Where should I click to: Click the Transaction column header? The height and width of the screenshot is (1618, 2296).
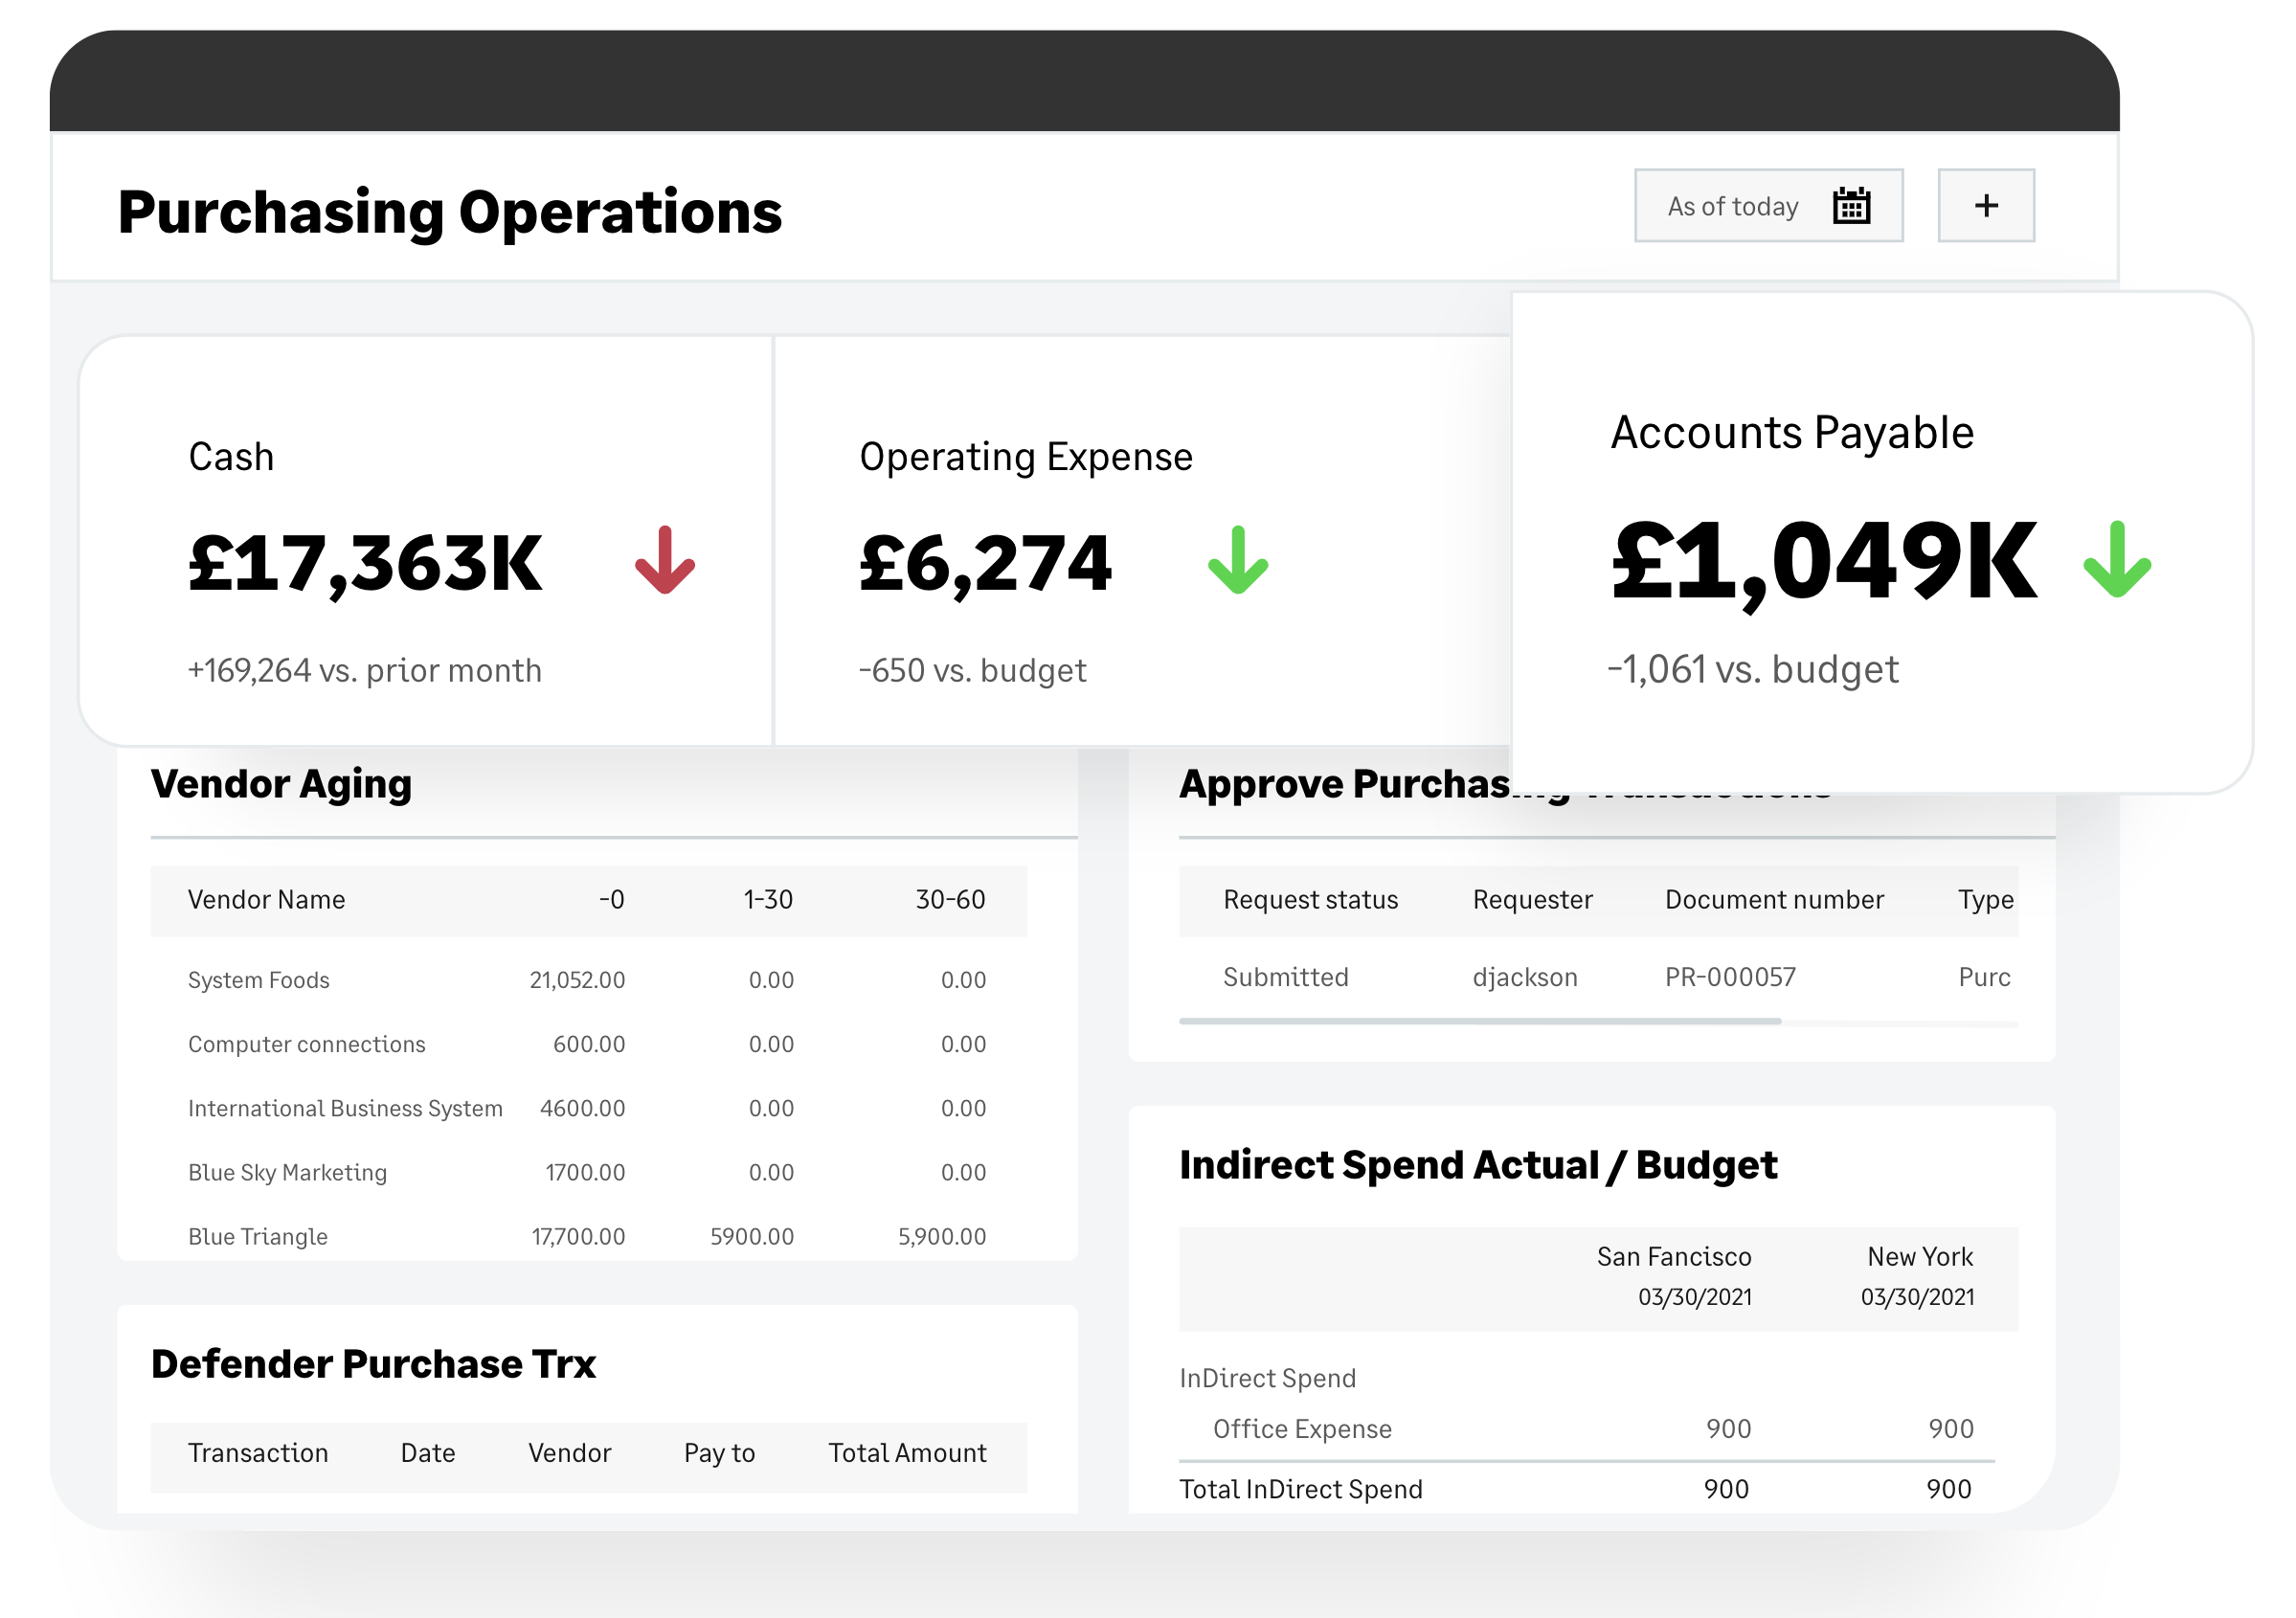click(x=258, y=1453)
